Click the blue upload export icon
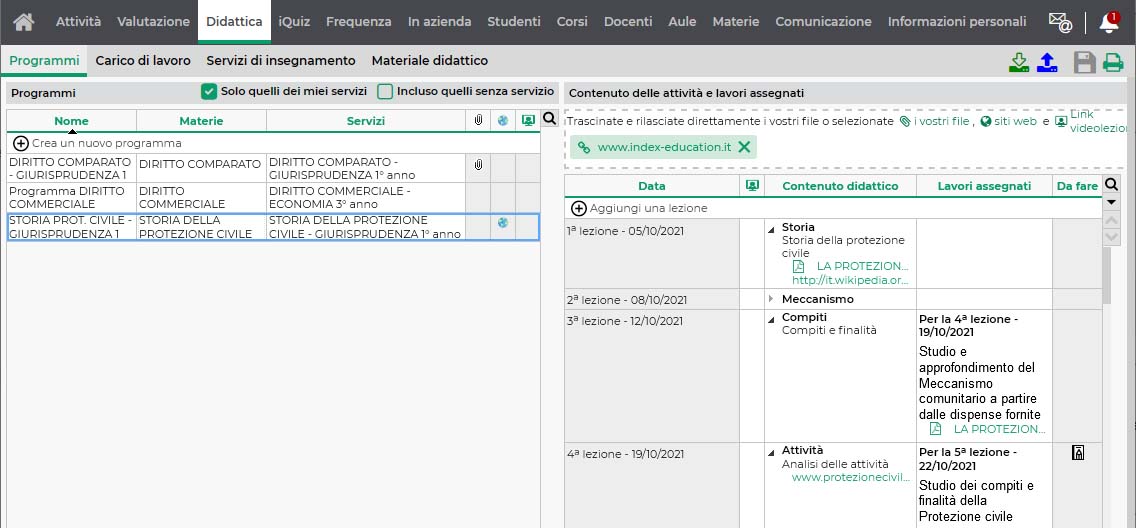Image resolution: width=1136 pixels, height=528 pixels. [1048, 62]
